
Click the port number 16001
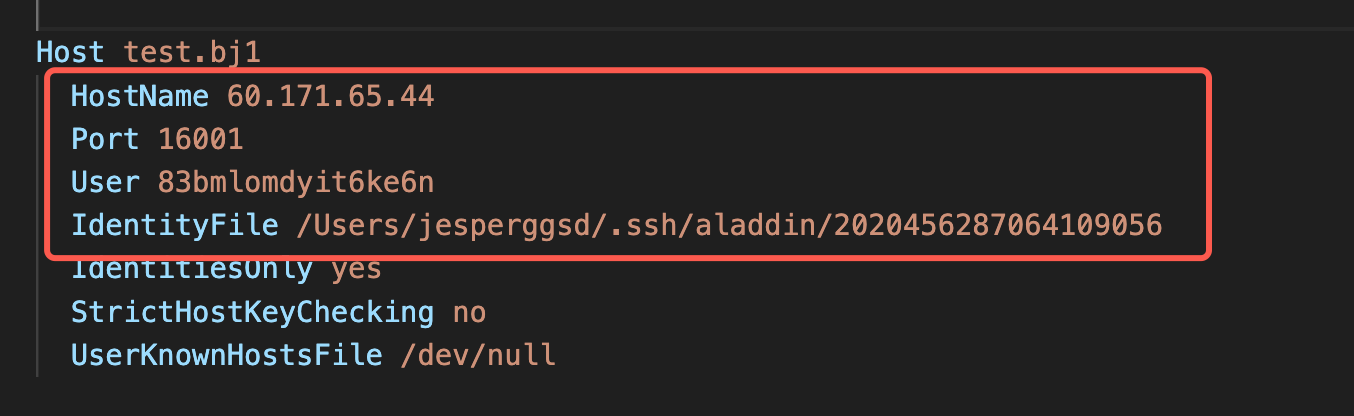click(x=200, y=139)
